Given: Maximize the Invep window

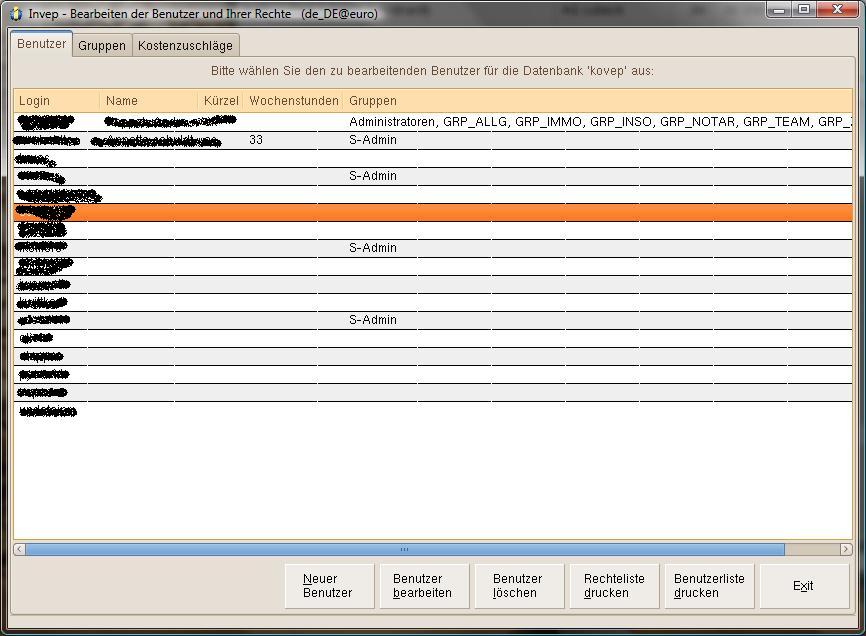Looking at the screenshot, I should 804,9.
